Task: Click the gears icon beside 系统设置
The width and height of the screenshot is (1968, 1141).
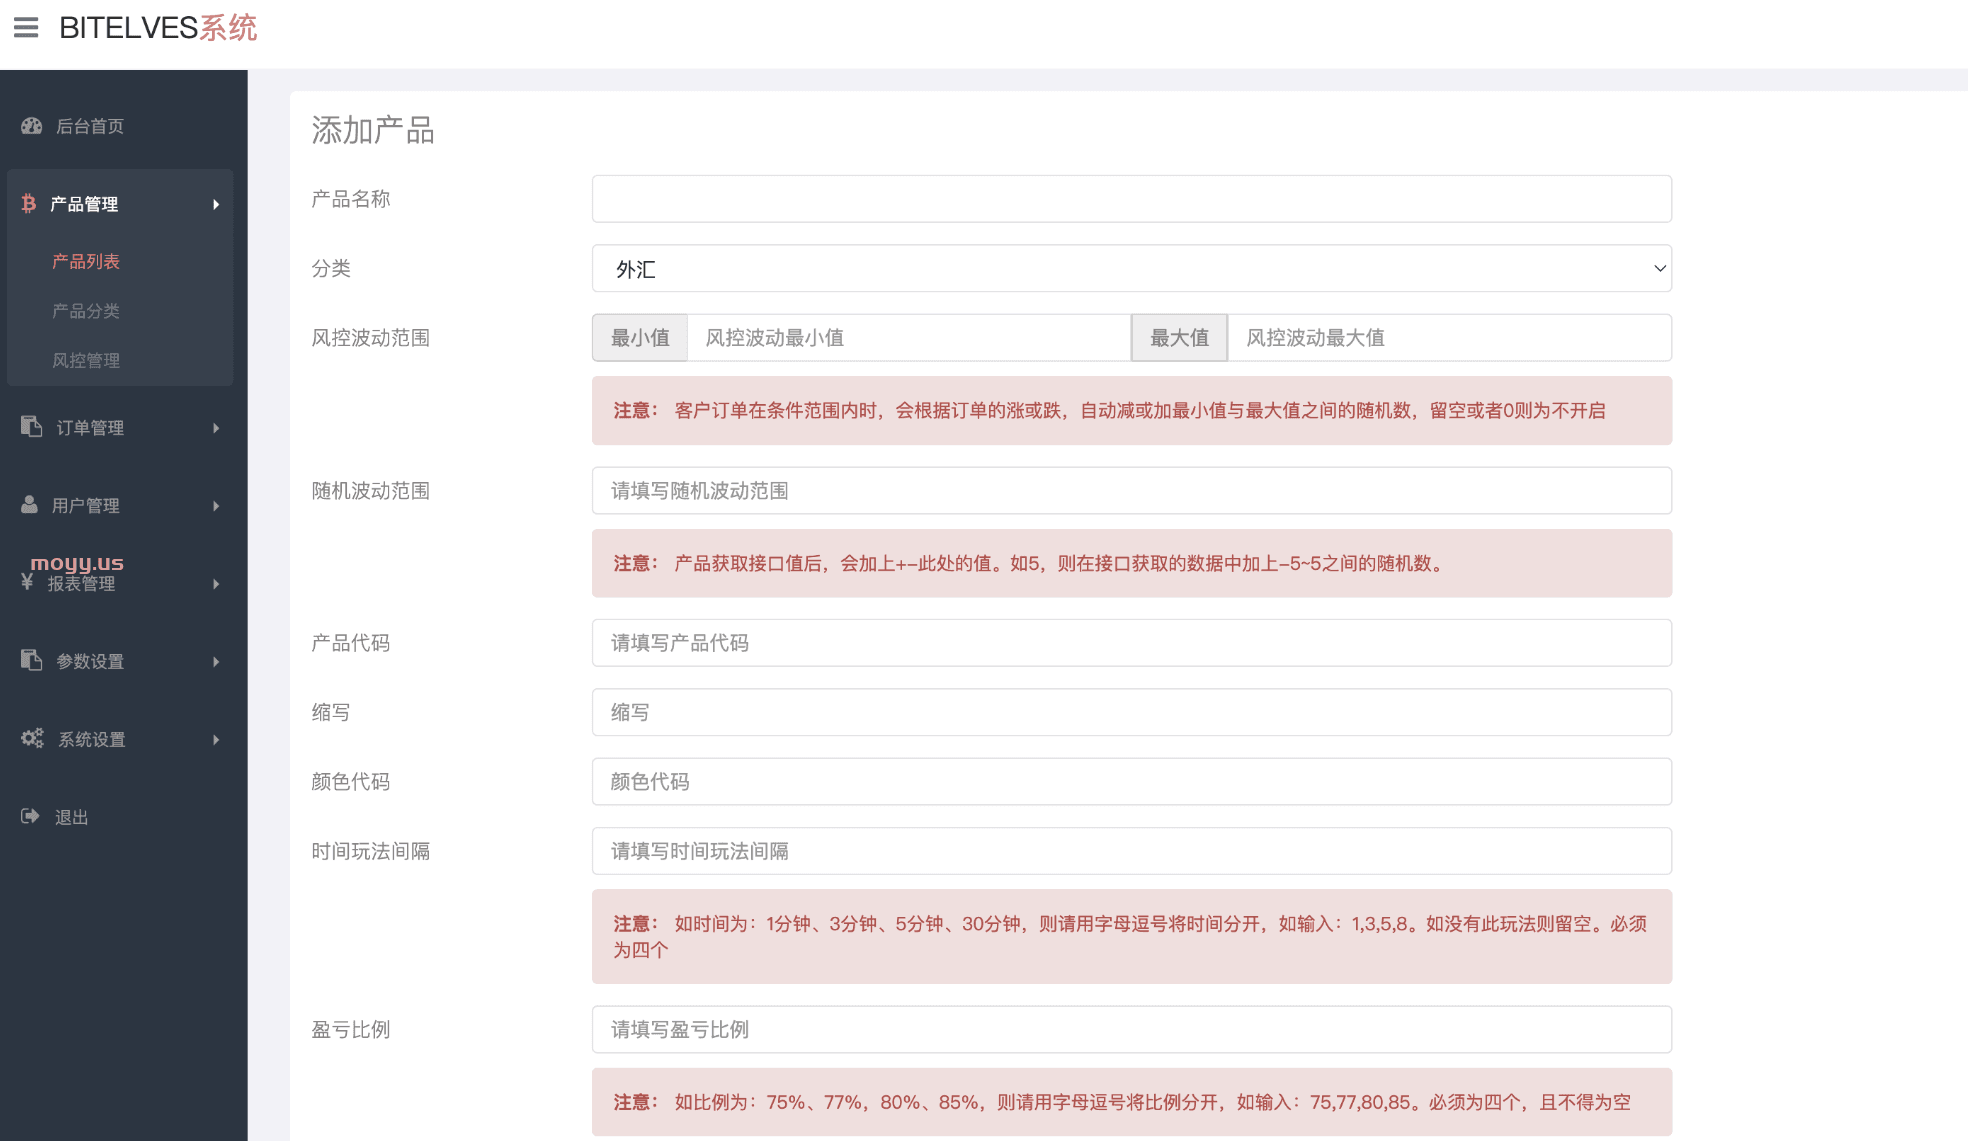Action: pyautogui.click(x=33, y=739)
